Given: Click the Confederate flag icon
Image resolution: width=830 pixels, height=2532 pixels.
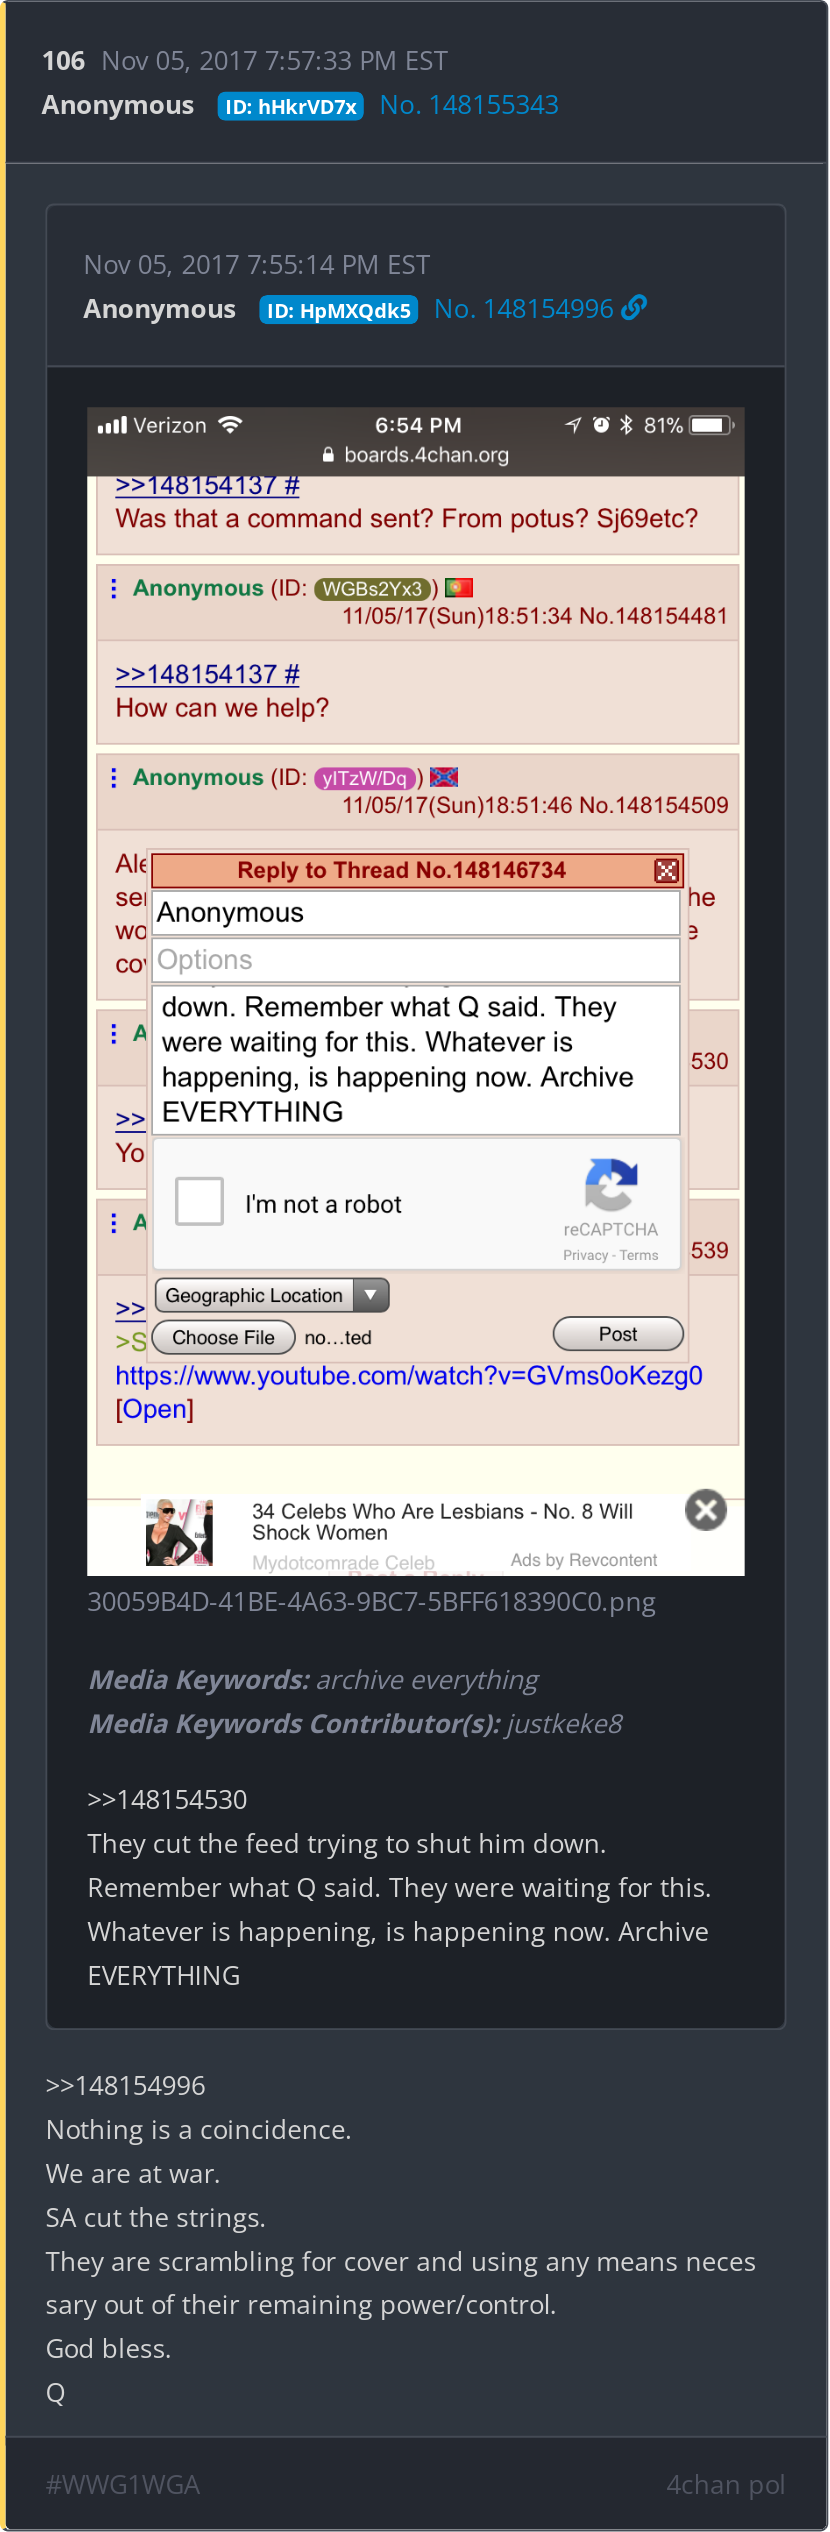Looking at the screenshot, I should [444, 777].
